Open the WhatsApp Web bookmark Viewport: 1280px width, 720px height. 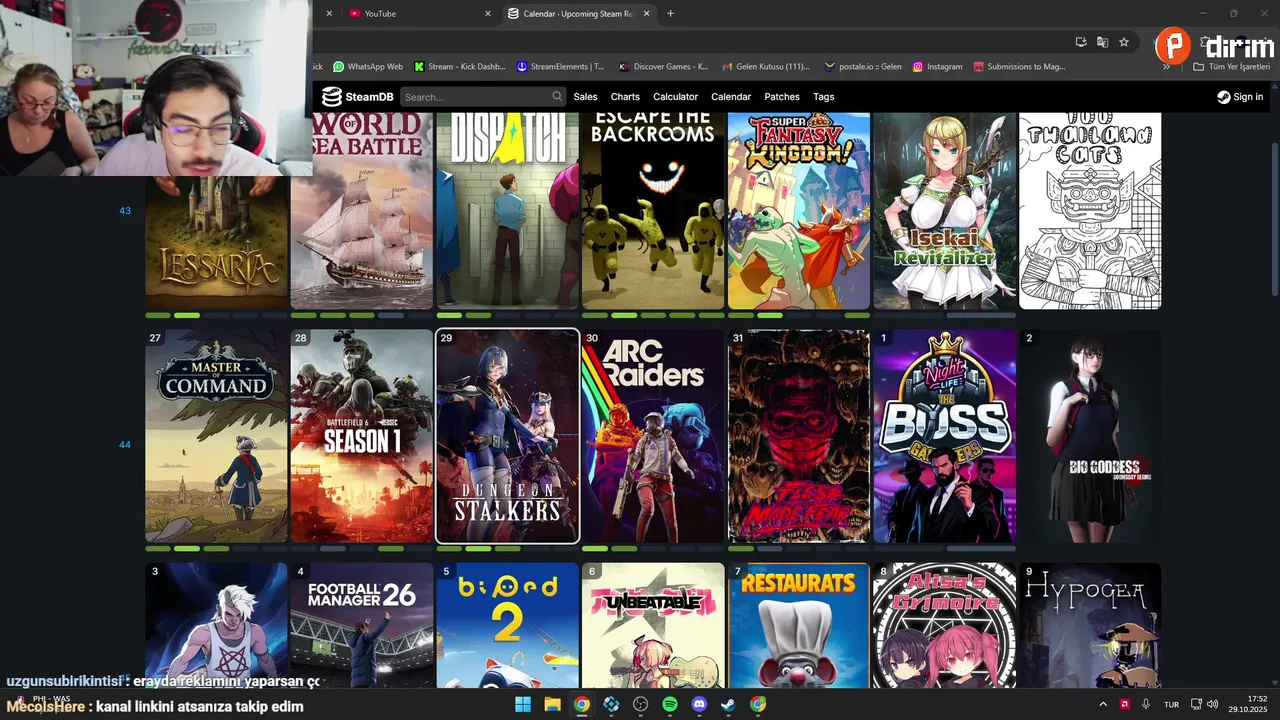pyautogui.click(x=368, y=67)
